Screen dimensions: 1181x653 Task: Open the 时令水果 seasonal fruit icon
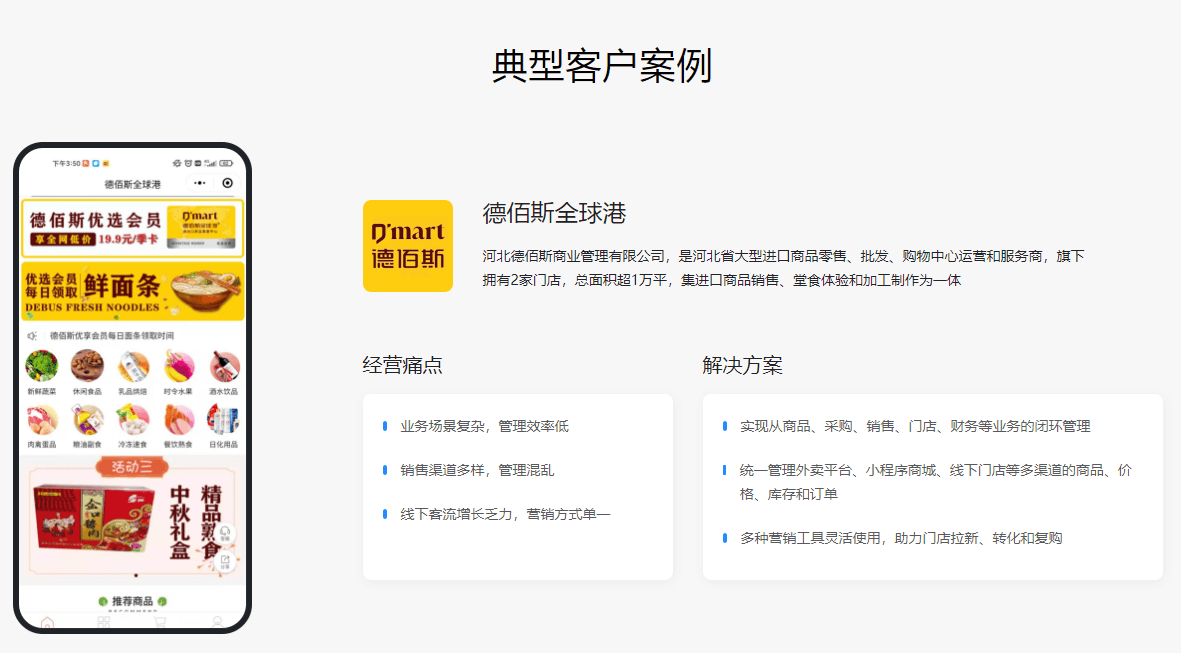(179, 367)
